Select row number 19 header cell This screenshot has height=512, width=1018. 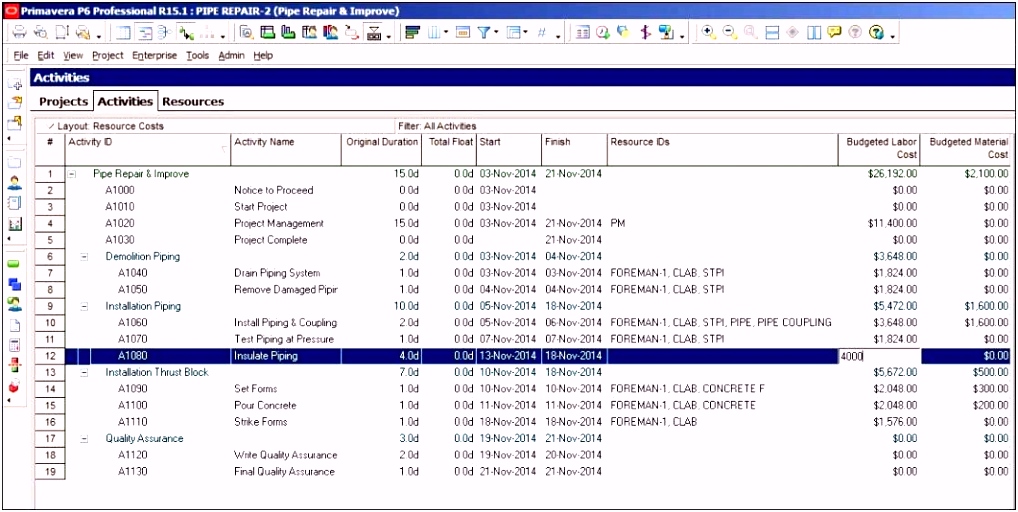(x=50, y=472)
